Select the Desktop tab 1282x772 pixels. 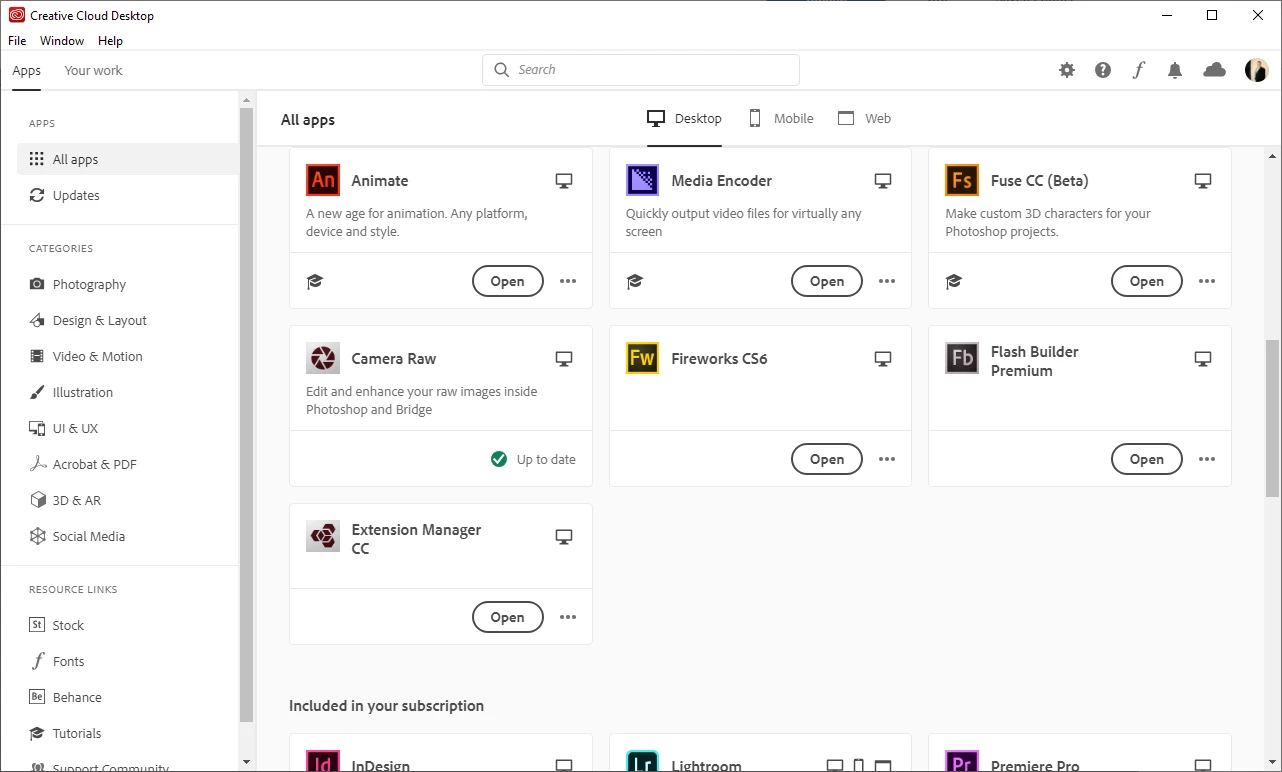pyautogui.click(x=684, y=118)
